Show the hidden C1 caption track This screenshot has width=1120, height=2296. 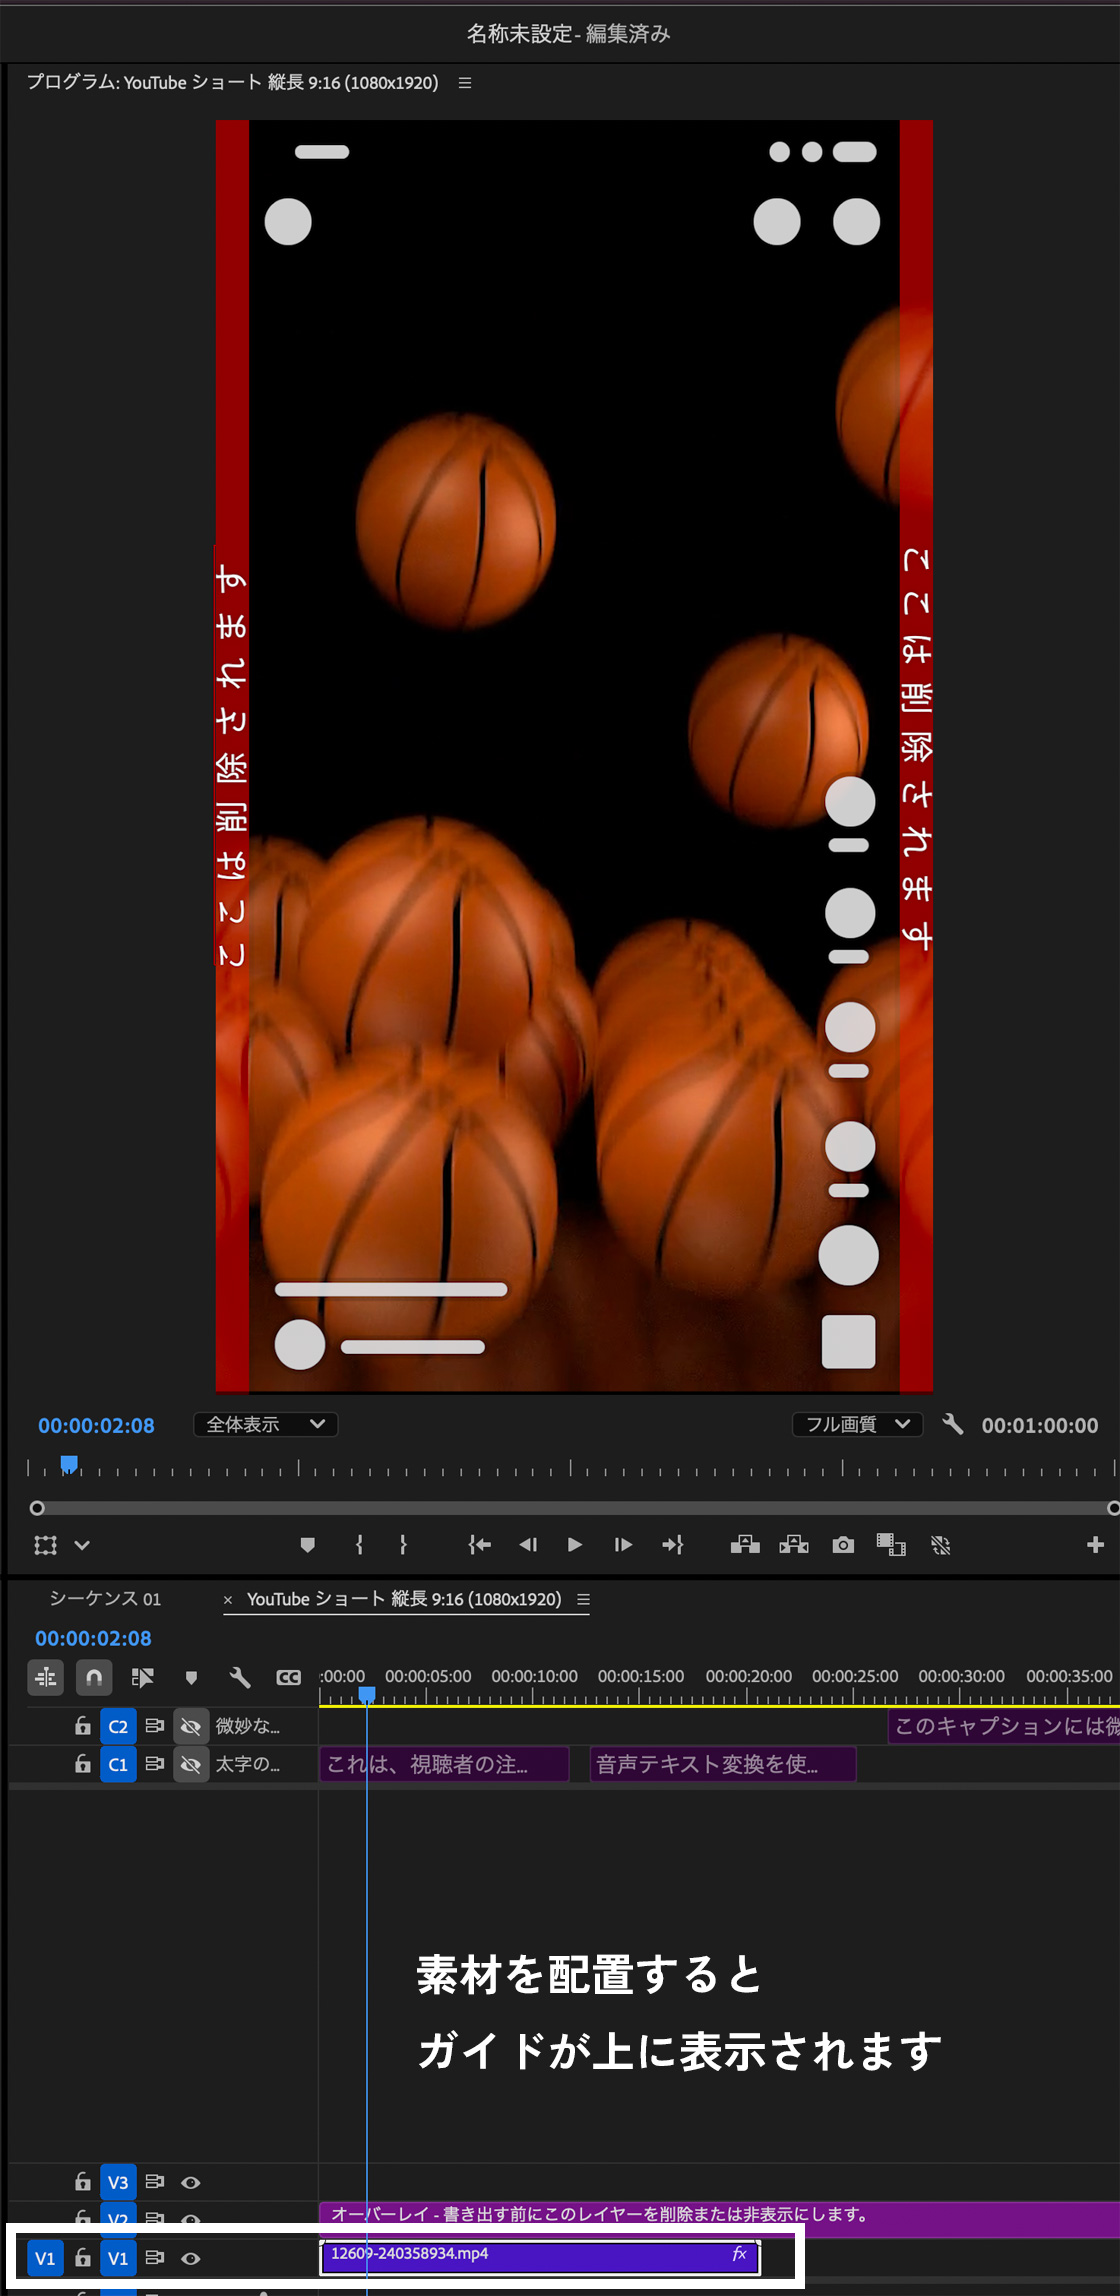tap(191, 1764)
